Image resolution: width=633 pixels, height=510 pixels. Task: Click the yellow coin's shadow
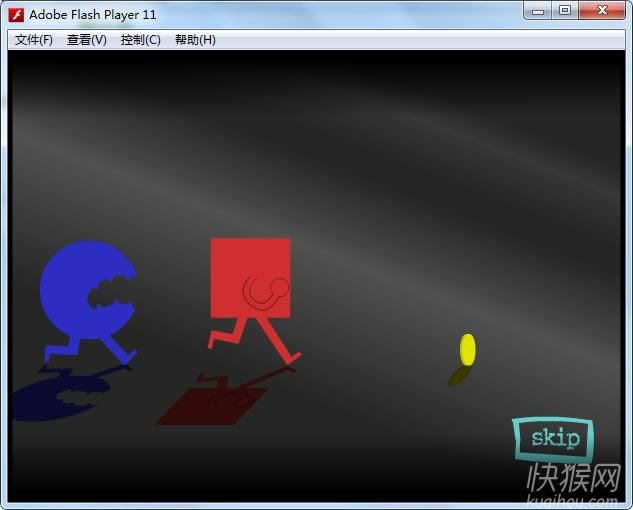458,376
